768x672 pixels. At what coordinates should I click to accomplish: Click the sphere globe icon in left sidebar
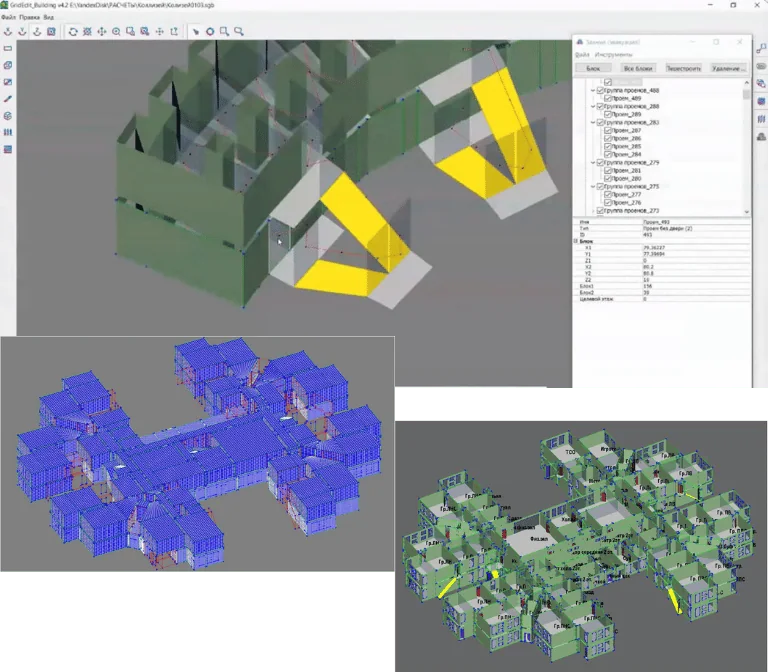point(8,116)
